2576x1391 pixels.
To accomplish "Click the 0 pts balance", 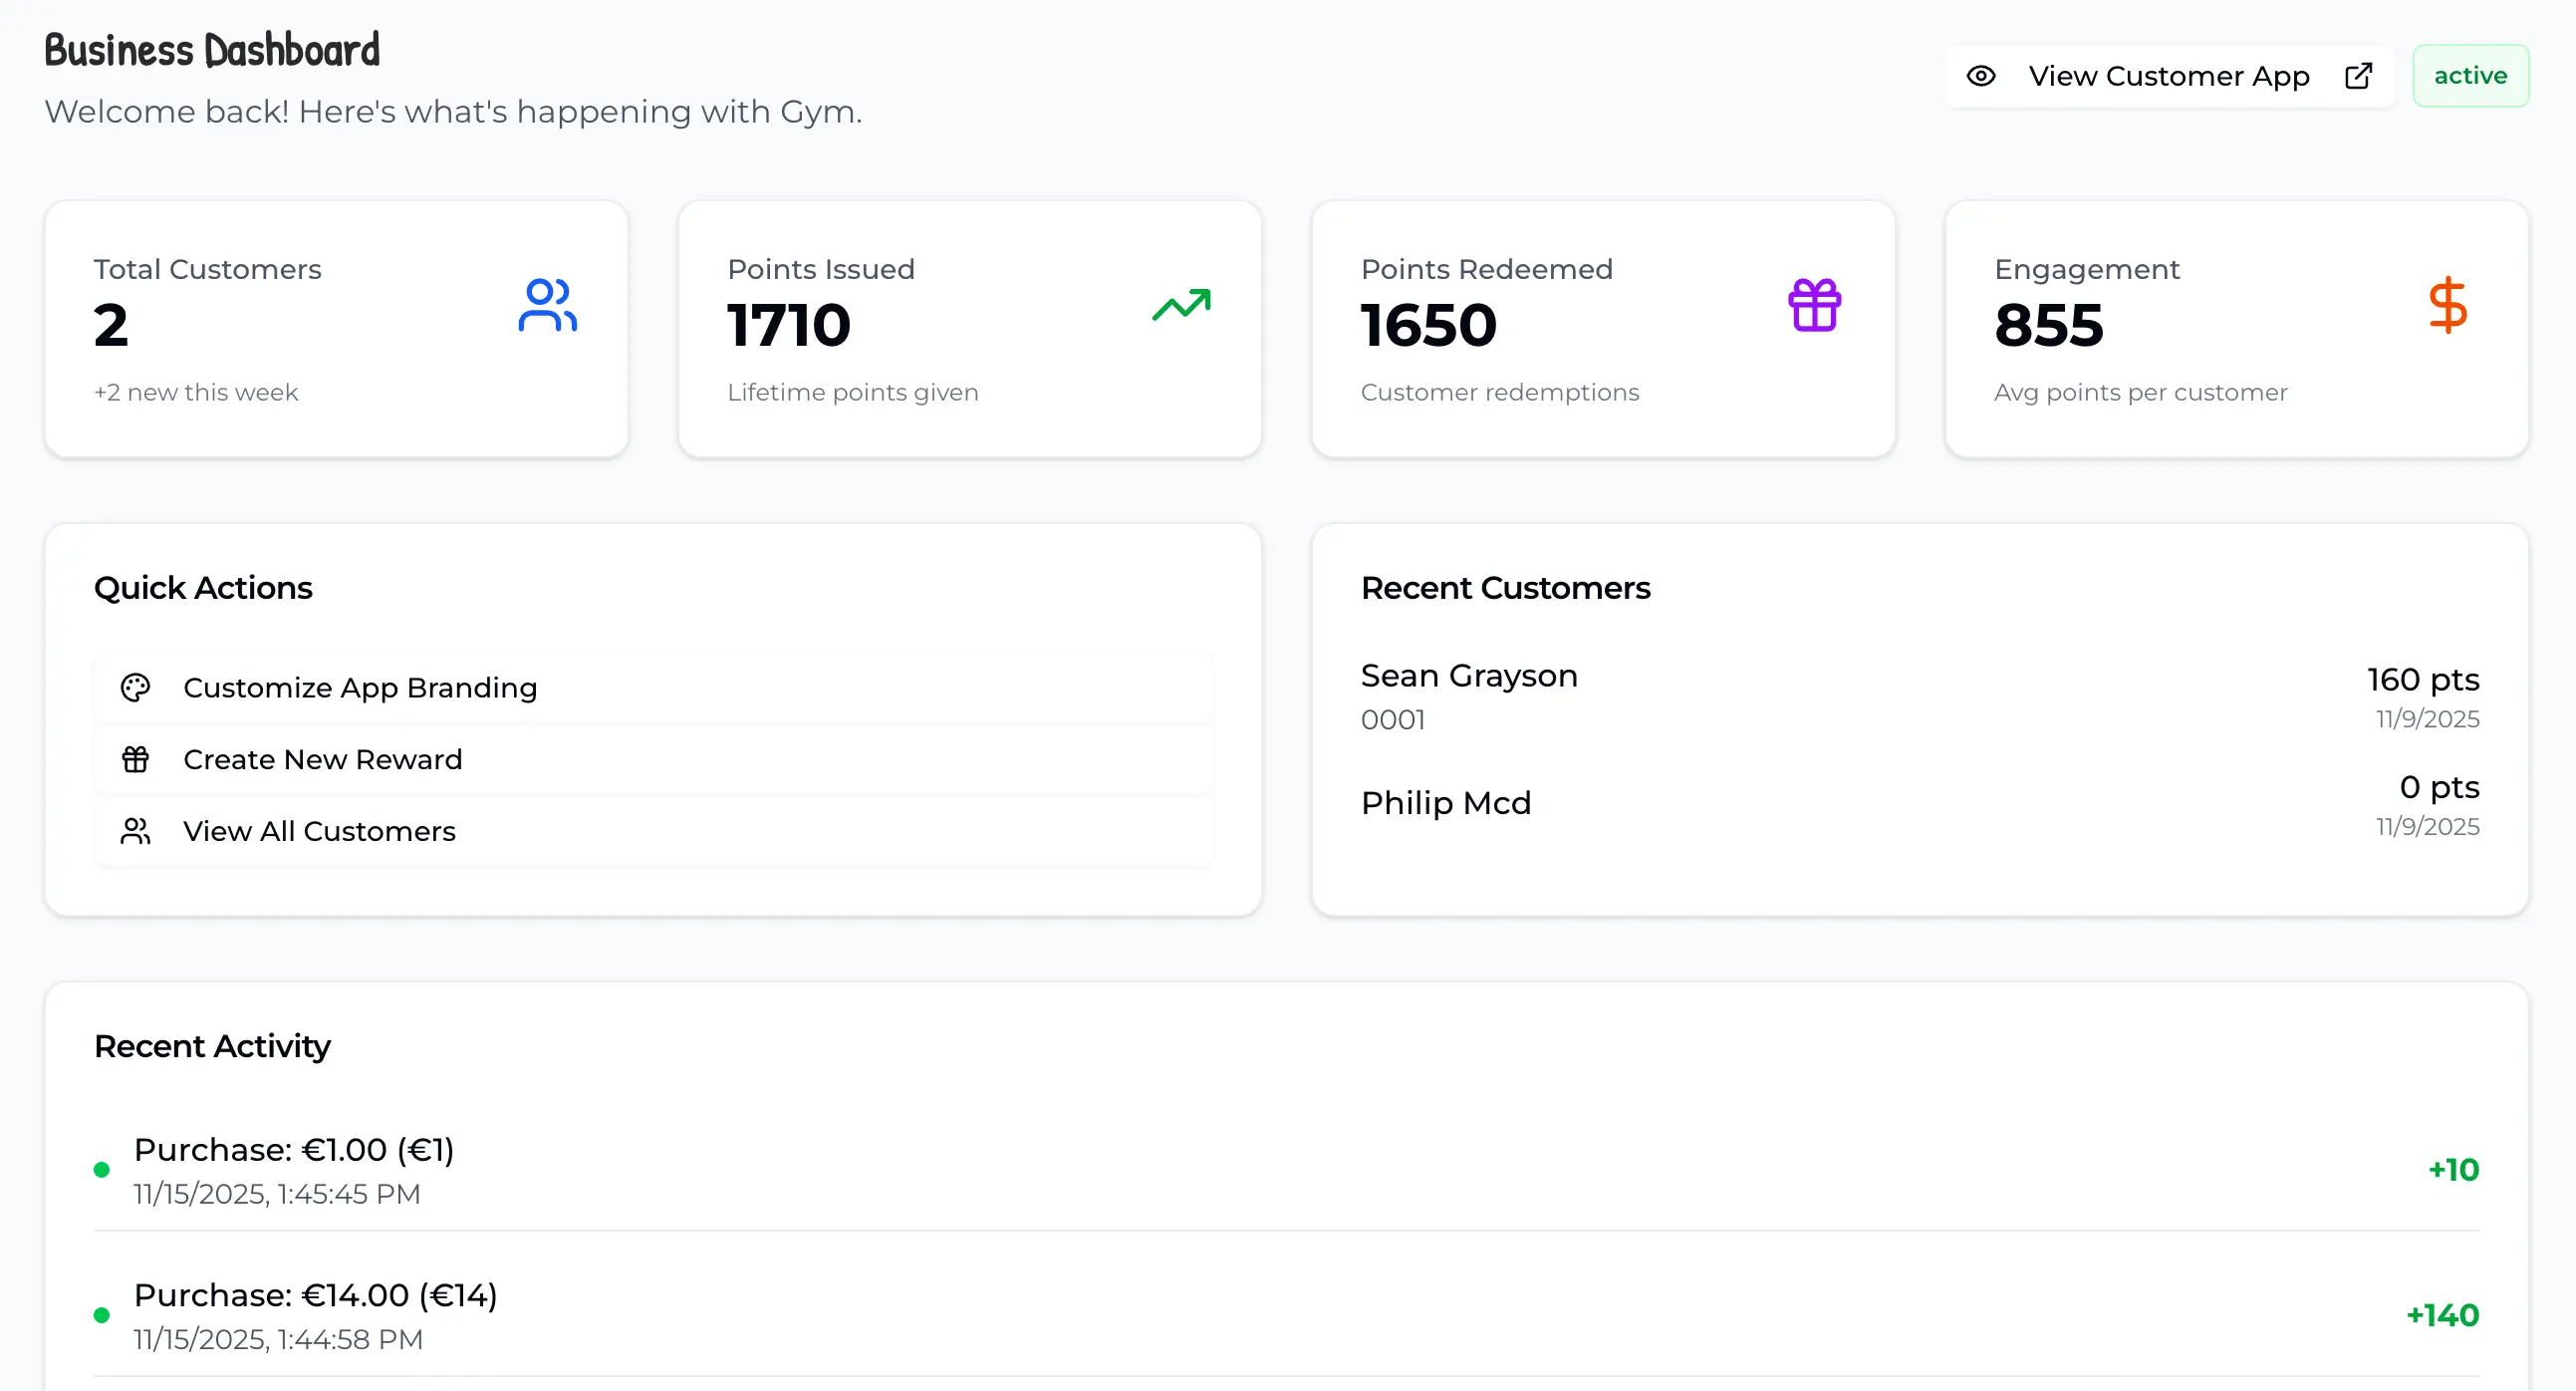I will pyautogui.click(x=2439, y=787).
